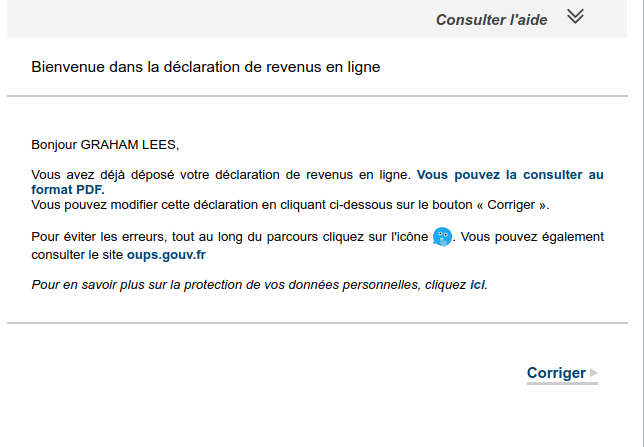This screenshot has height=447, width=644.
Task: Click the grey help bar background
Action: tap(200, 18)
